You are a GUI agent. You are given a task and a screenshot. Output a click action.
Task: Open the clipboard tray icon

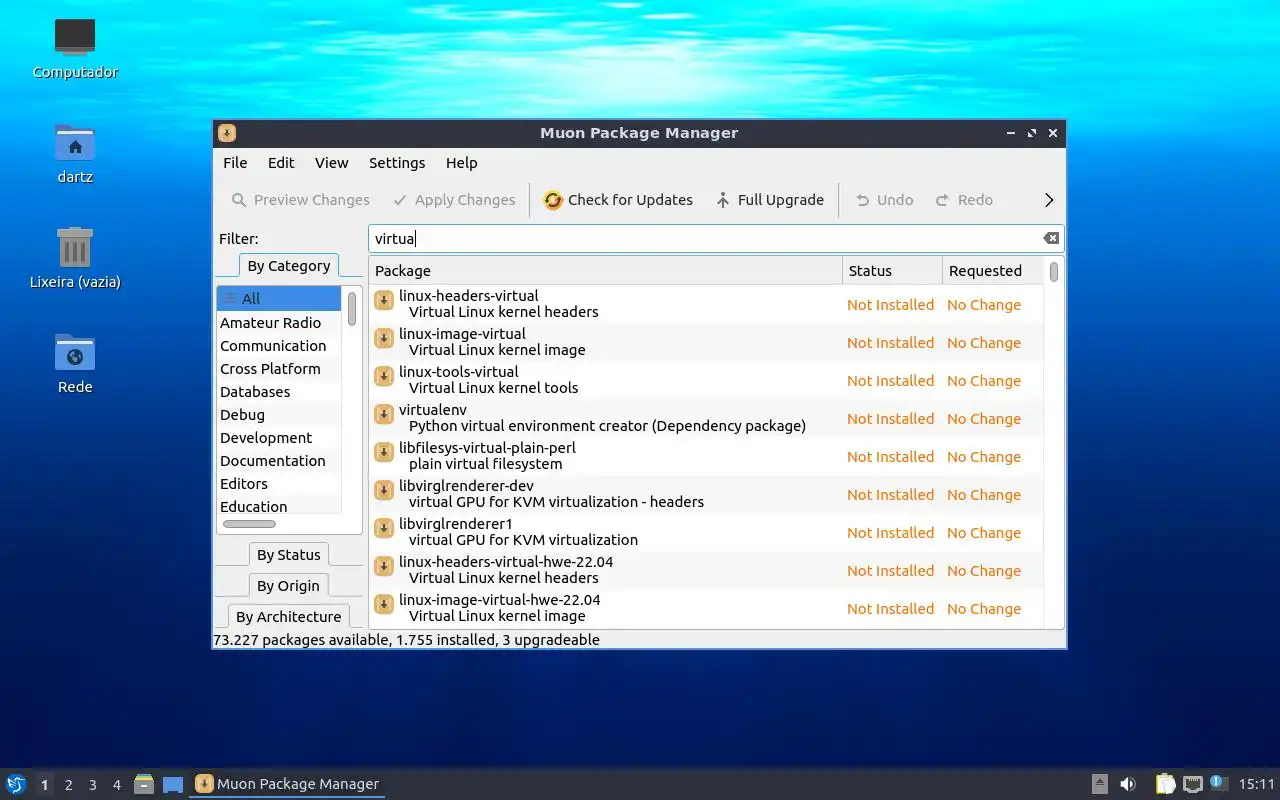pyautogui.click(x=1165, y=784)
